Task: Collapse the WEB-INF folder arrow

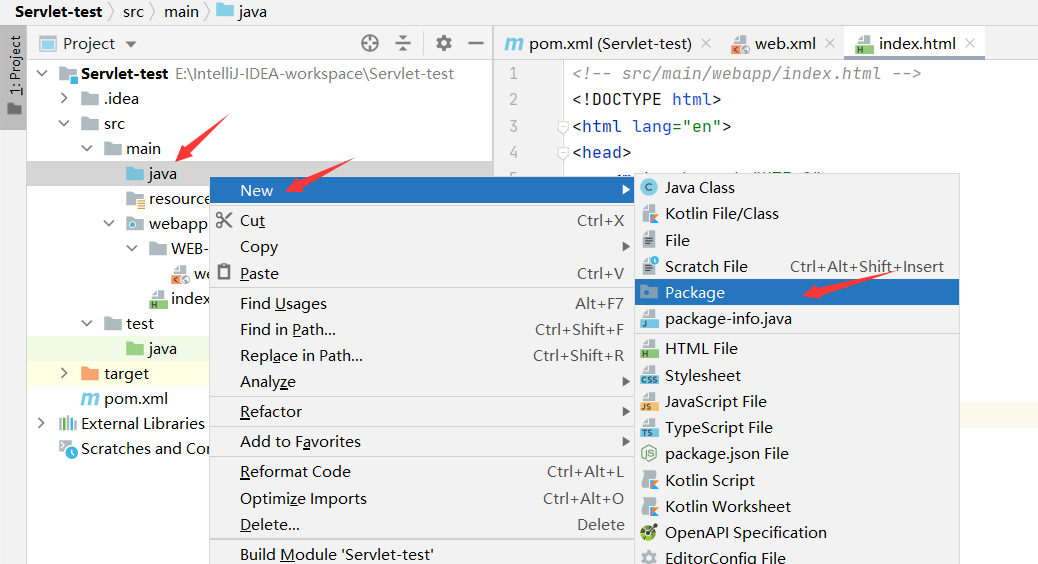Action: (132, 248)
